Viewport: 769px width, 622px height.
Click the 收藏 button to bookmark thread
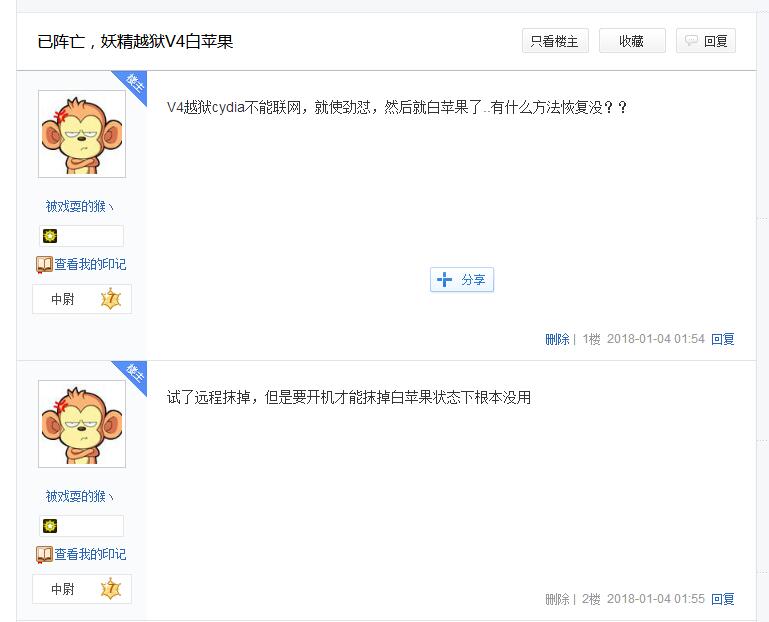point(632,41)
